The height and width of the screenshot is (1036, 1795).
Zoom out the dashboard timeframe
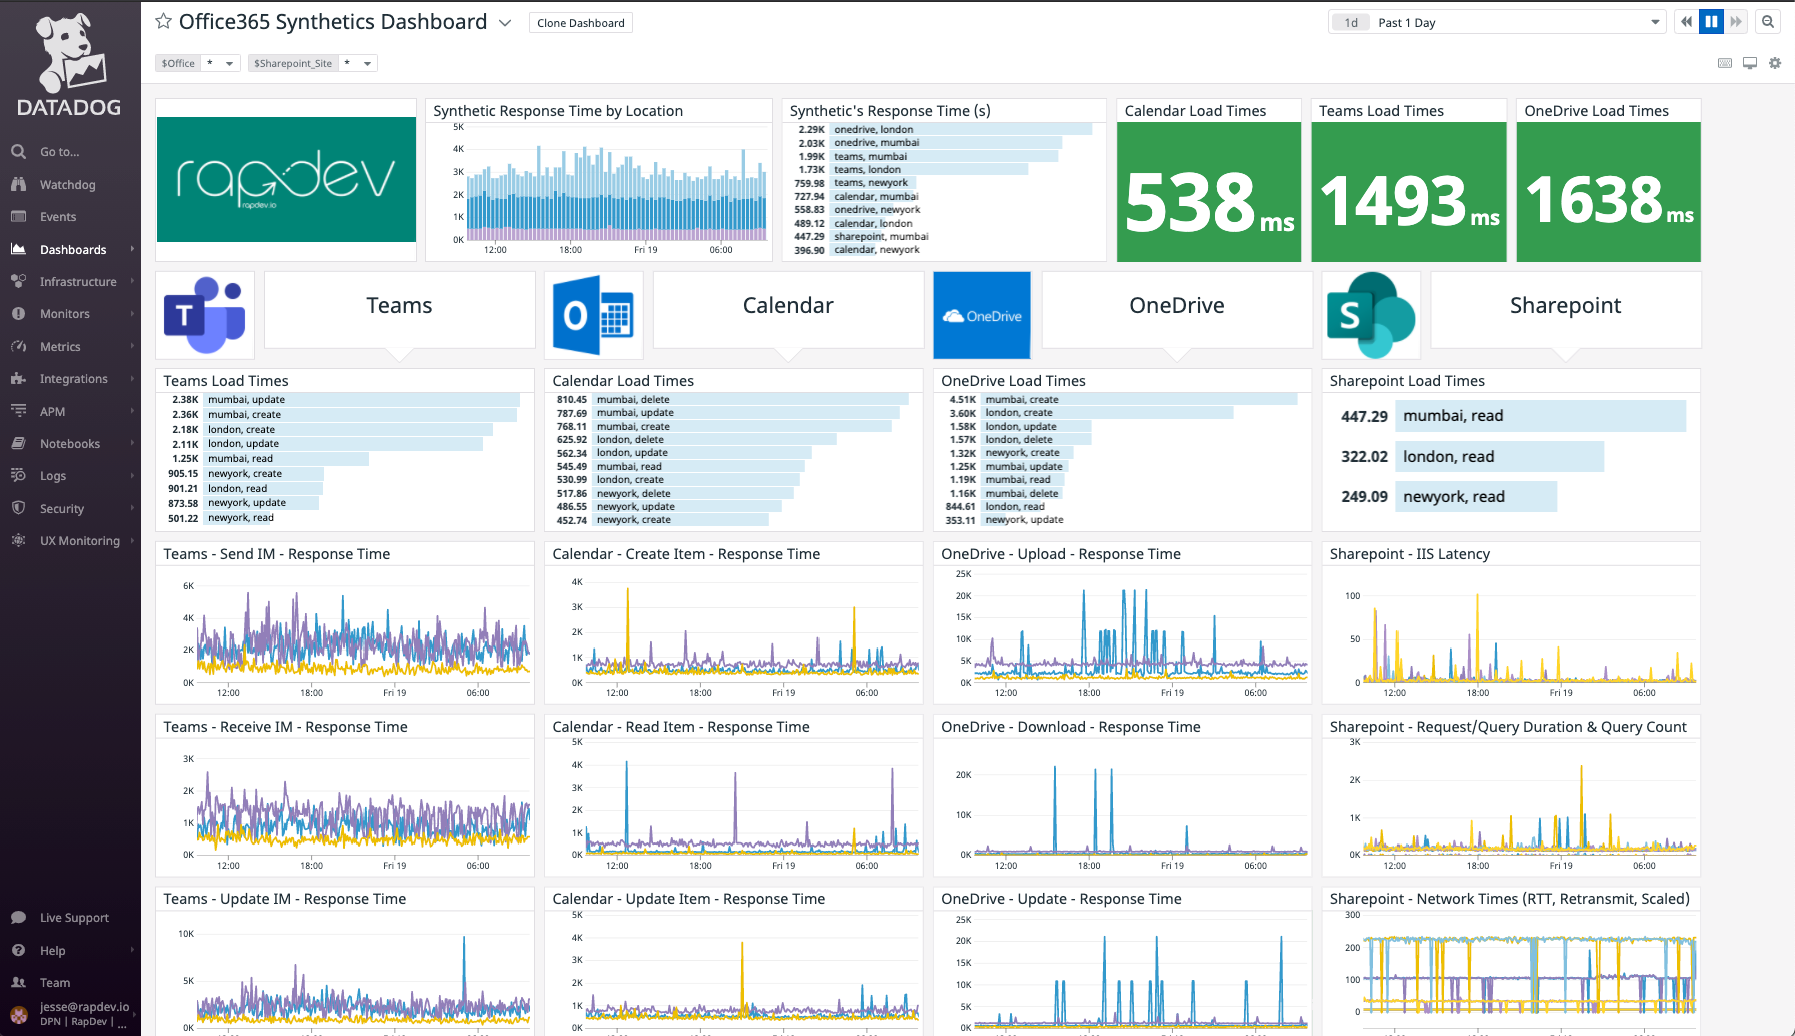coord(1768,21)
